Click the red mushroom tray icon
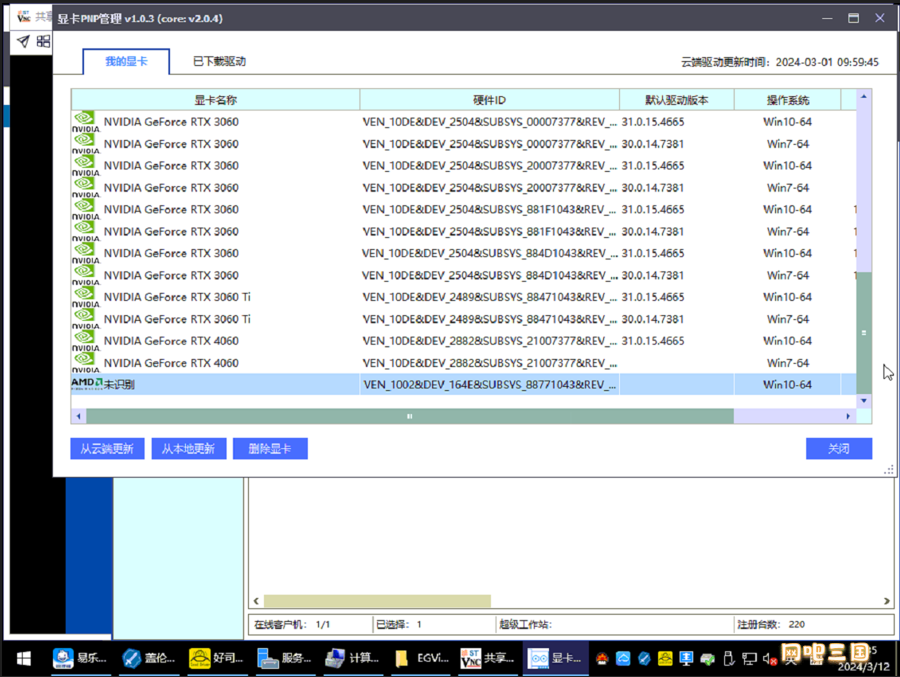The image size is (900, 677). click(602, 659)
